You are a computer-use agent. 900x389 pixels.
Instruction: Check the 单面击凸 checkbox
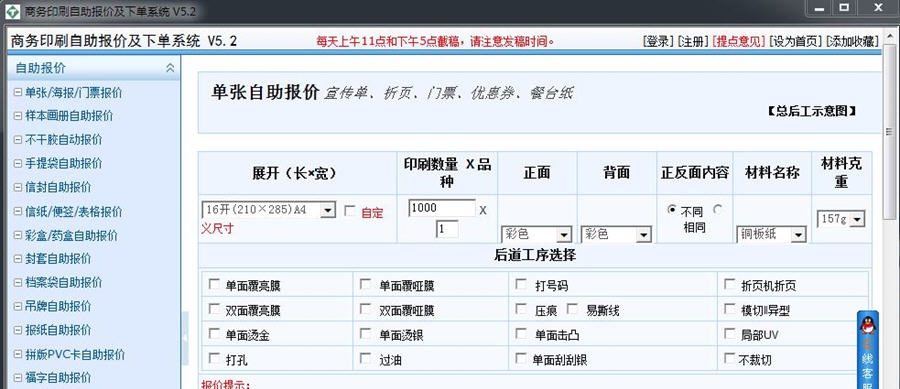coord(521,333)
